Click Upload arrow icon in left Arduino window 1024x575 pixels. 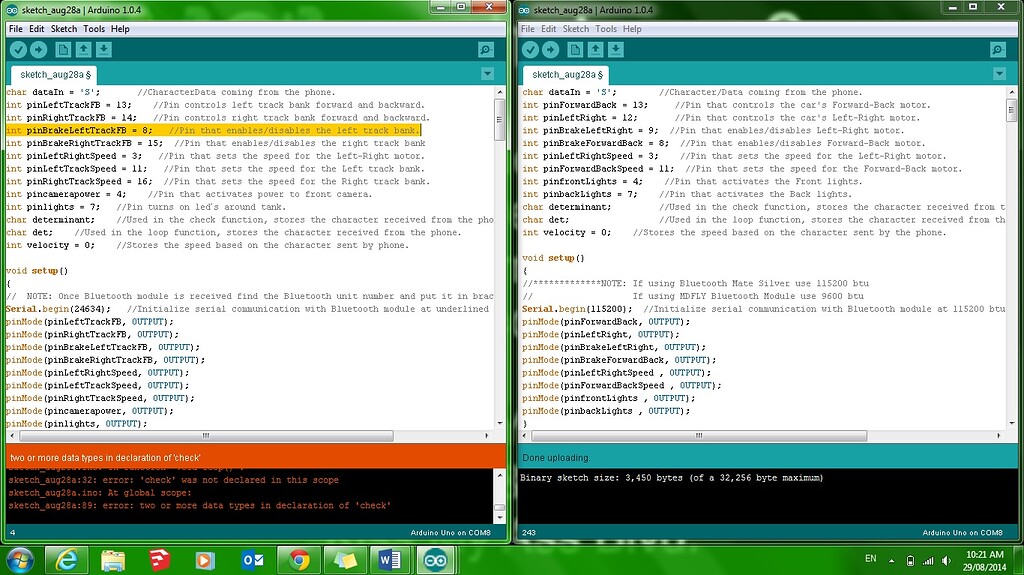[39, 50]
